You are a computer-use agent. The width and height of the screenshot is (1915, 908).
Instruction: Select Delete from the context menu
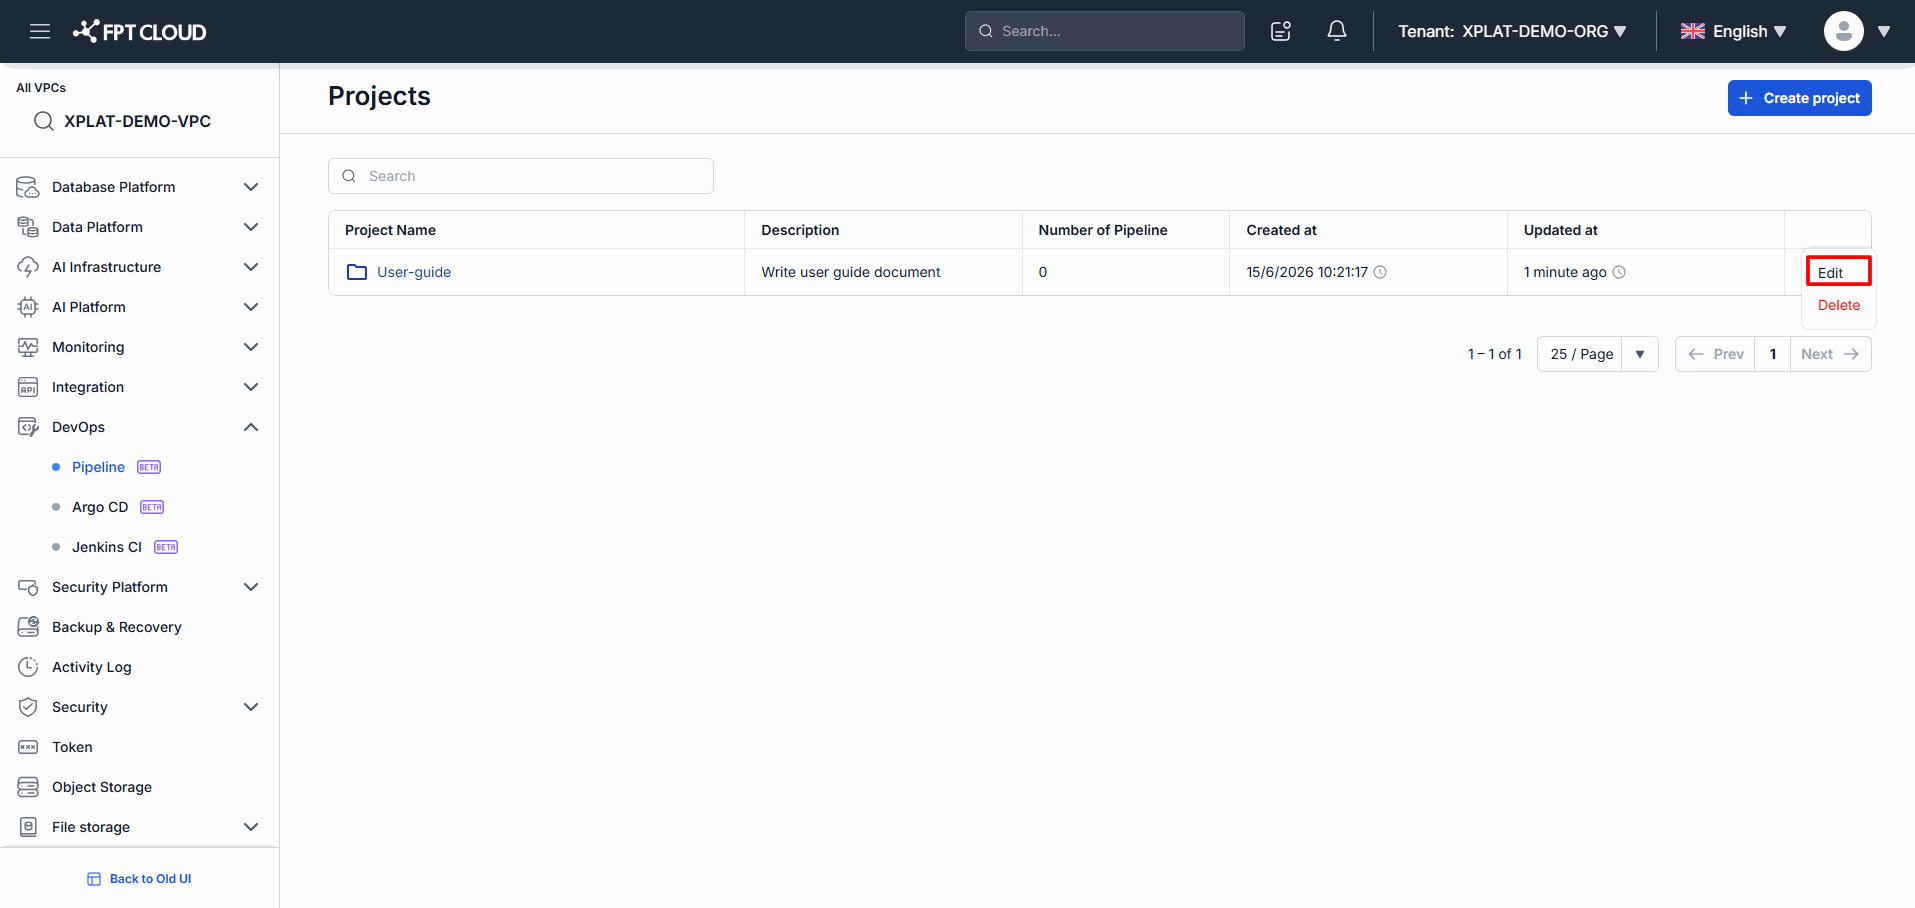pyautogui.click(x=1838, y=305)
